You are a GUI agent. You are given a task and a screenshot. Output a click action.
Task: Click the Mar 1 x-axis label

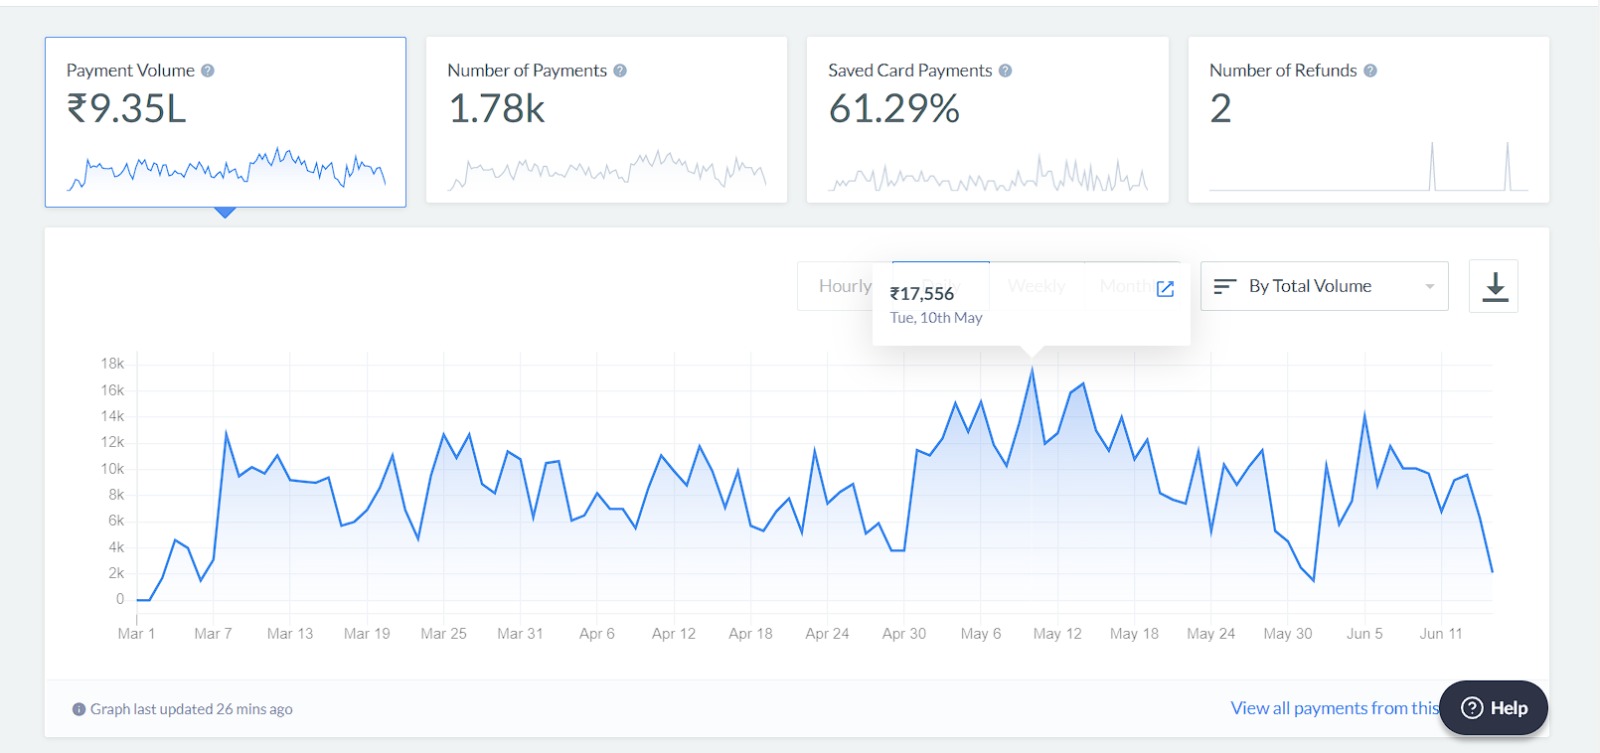click(x=136, y=634)
